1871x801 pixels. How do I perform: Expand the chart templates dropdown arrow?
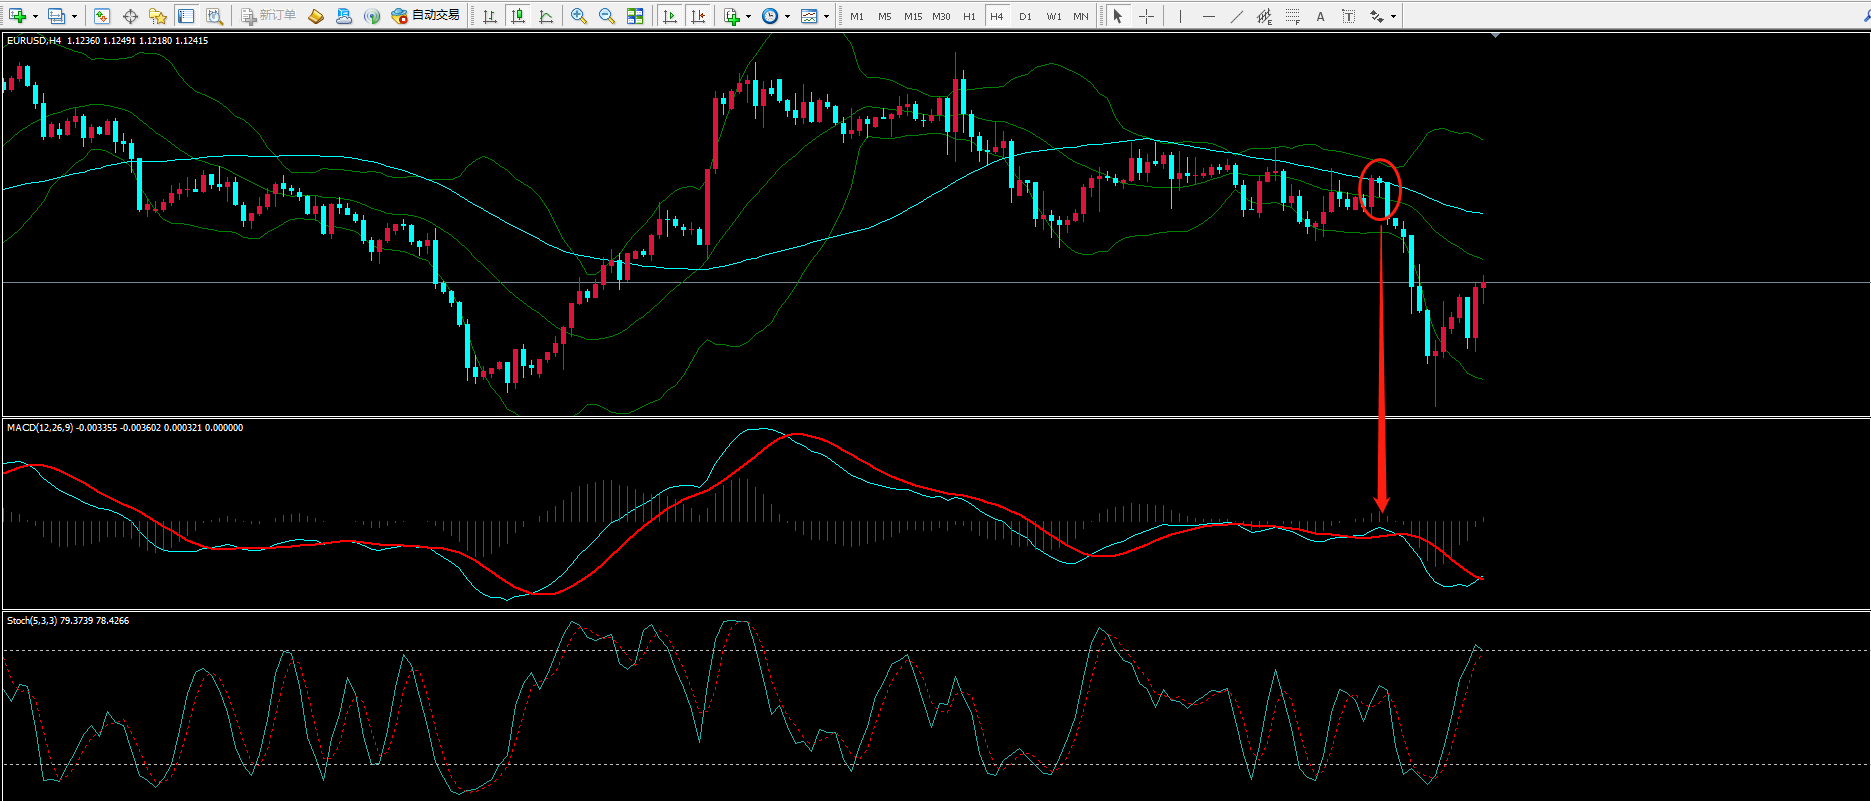pyautogui.click(x=826, y=16)
